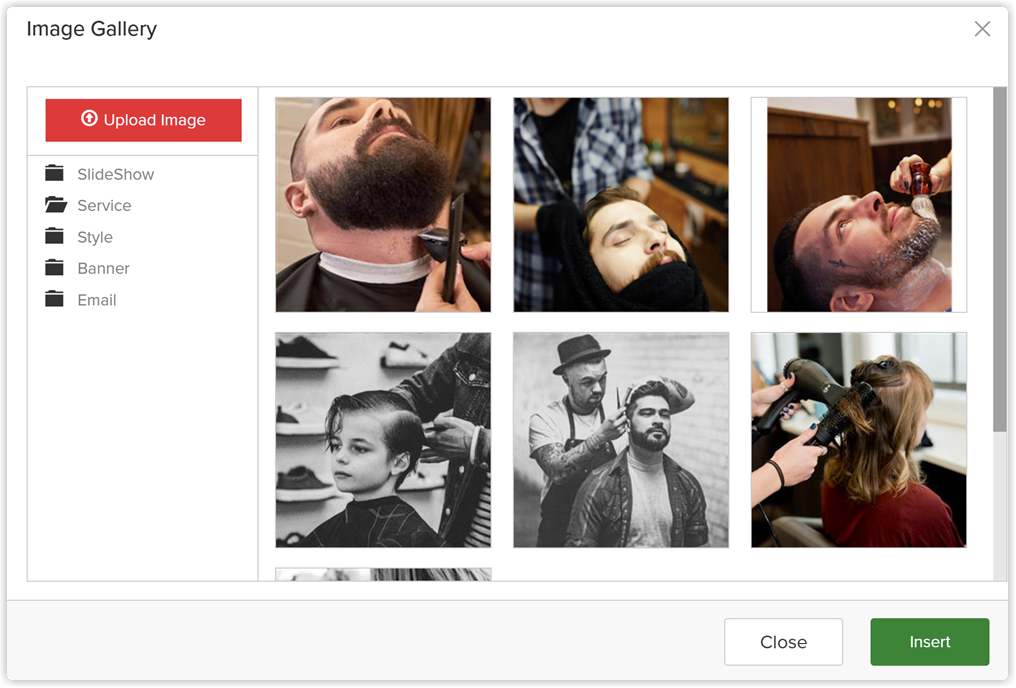
Task: Click the gallery vertical scrollbar
Action: pyautogui.click(x=999, y=259)
